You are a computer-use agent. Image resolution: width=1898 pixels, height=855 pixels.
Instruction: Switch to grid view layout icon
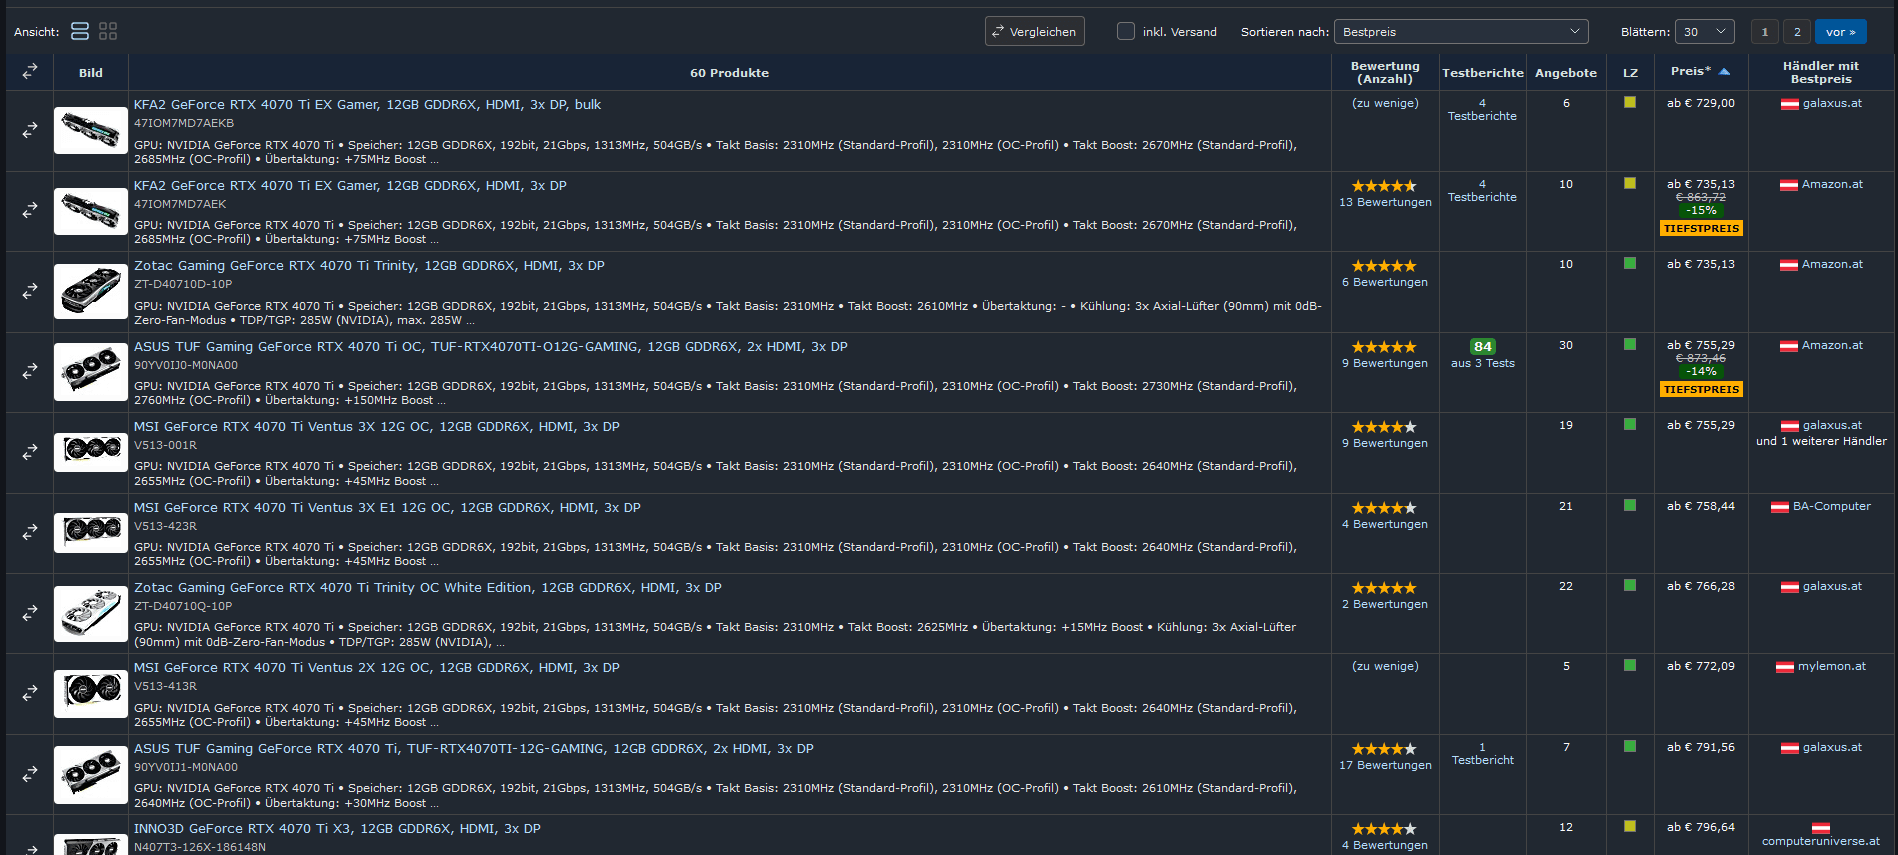pos(108,31)
